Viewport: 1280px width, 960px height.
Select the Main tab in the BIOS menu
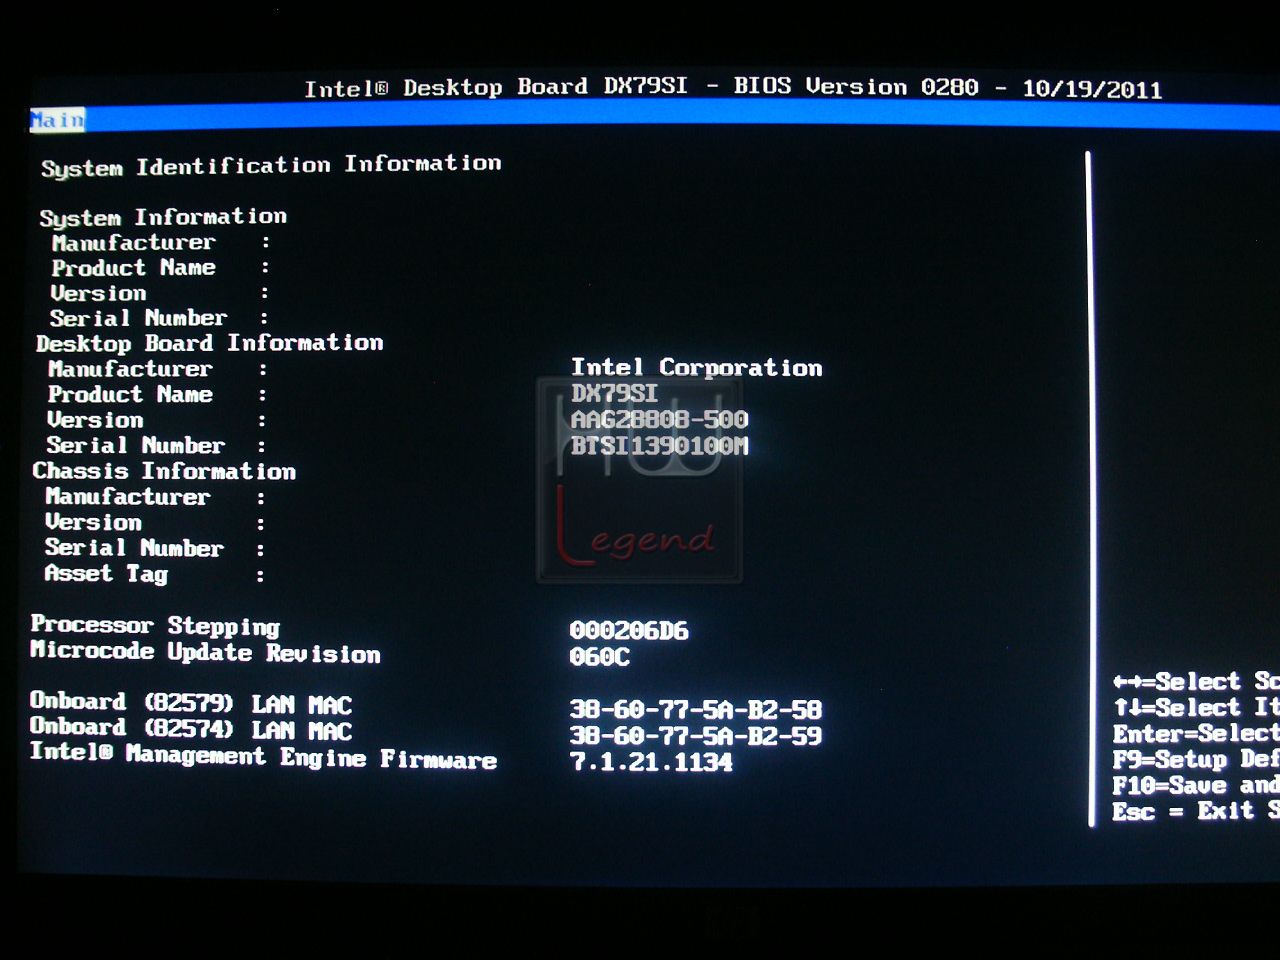pos(58,120)
